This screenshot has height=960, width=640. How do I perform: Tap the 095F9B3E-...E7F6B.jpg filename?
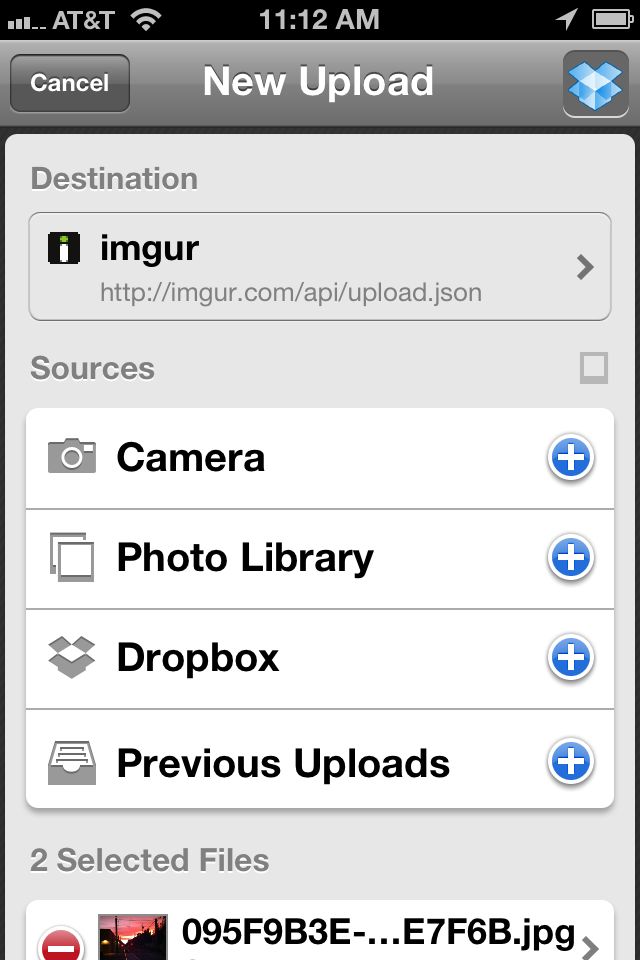[x=378, y=933]
